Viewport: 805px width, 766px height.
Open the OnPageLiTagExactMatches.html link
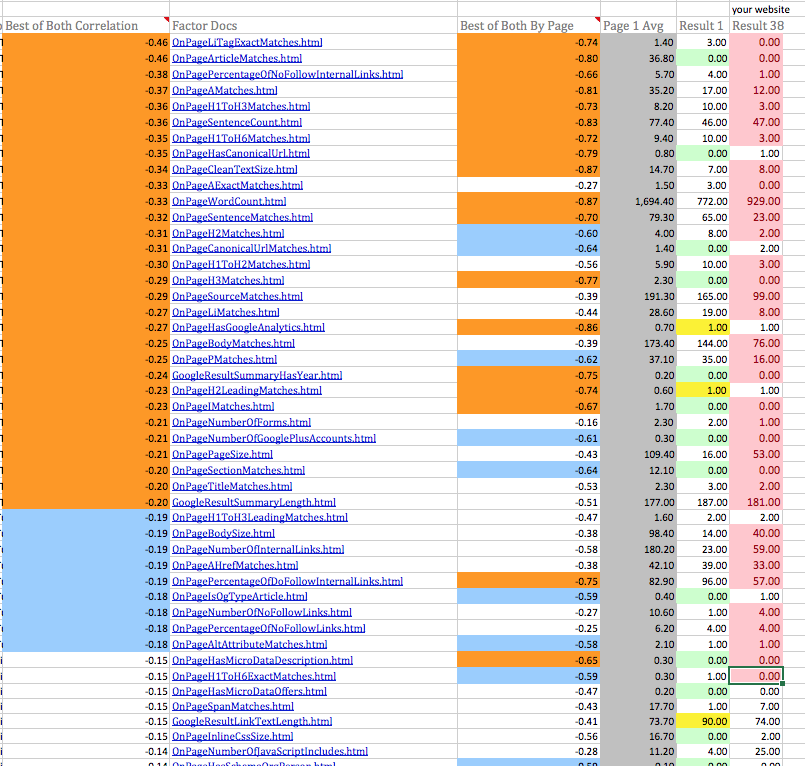tap(247, 43)
